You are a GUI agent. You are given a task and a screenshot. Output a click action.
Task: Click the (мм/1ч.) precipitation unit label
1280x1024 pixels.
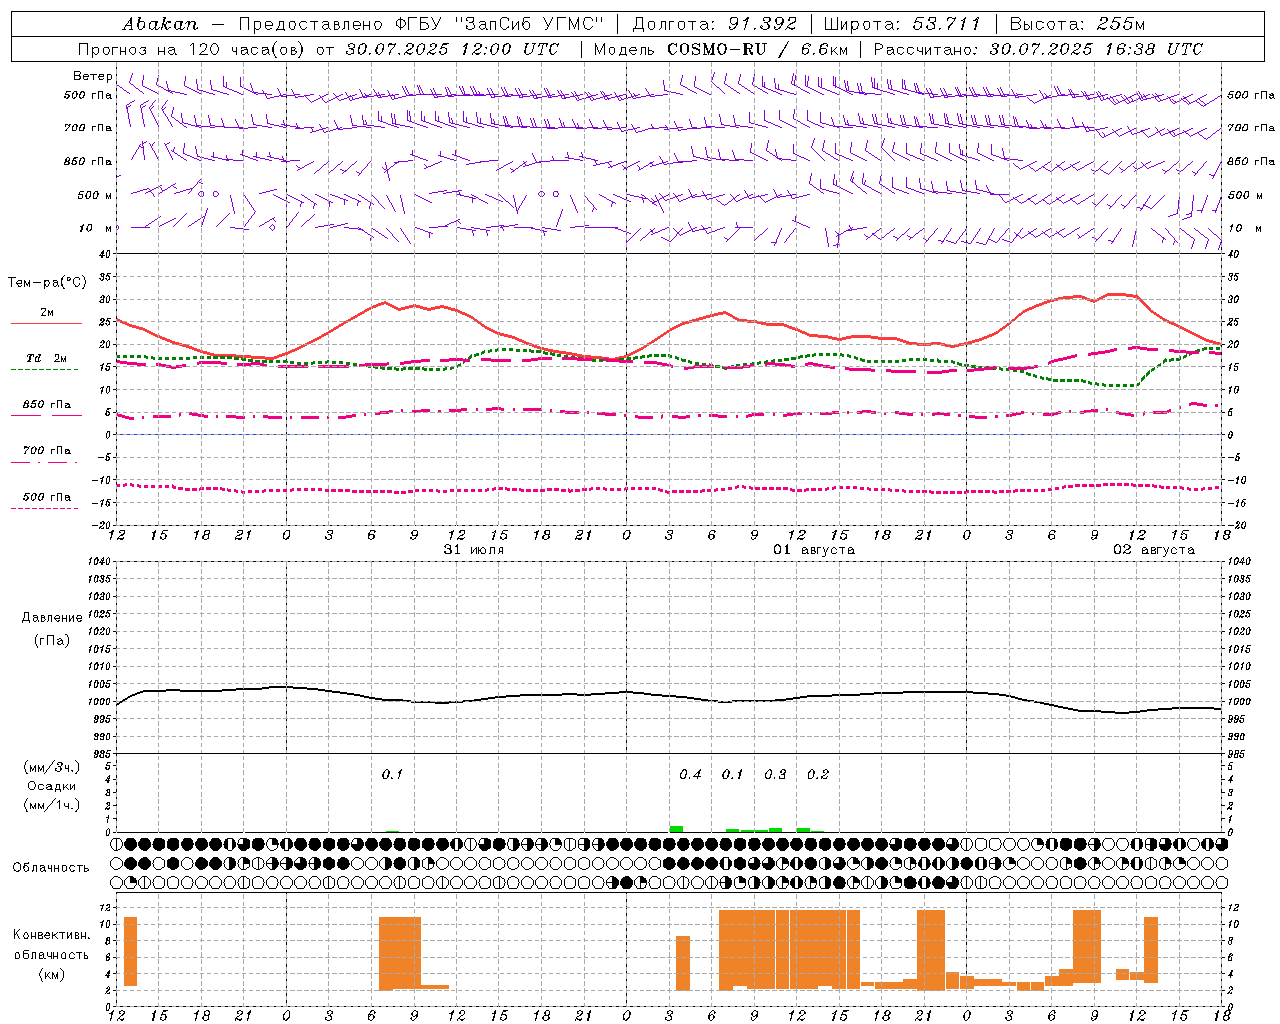click(x=52, y=805)
